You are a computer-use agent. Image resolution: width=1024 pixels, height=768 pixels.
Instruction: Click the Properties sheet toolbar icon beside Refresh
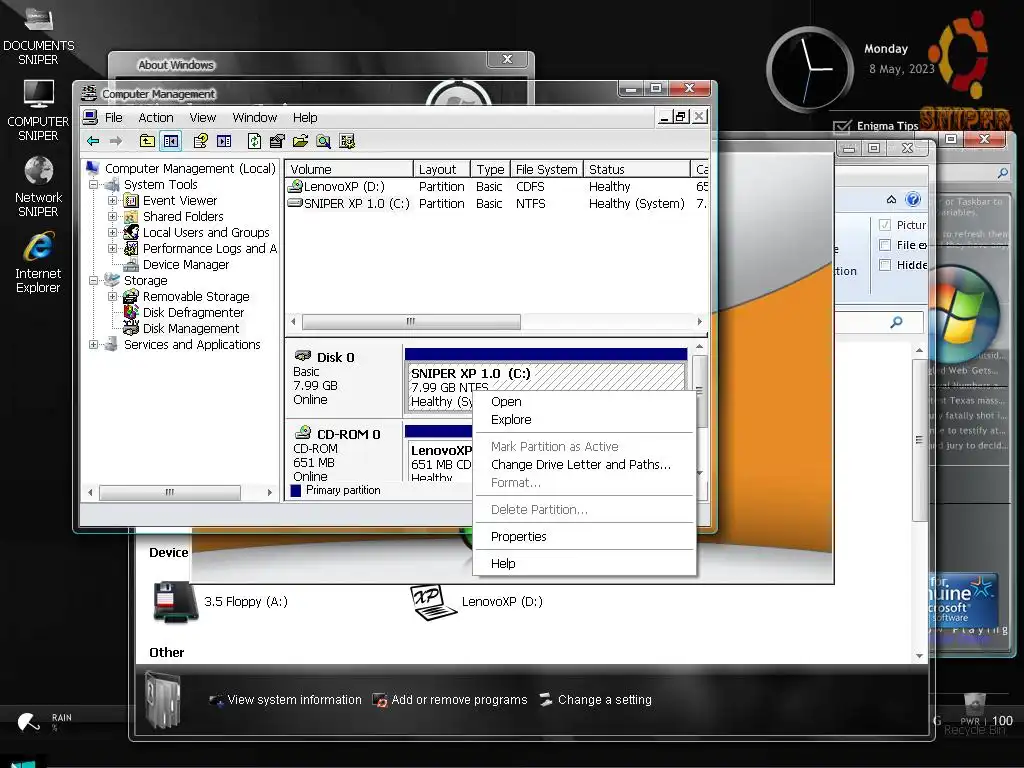277,141
